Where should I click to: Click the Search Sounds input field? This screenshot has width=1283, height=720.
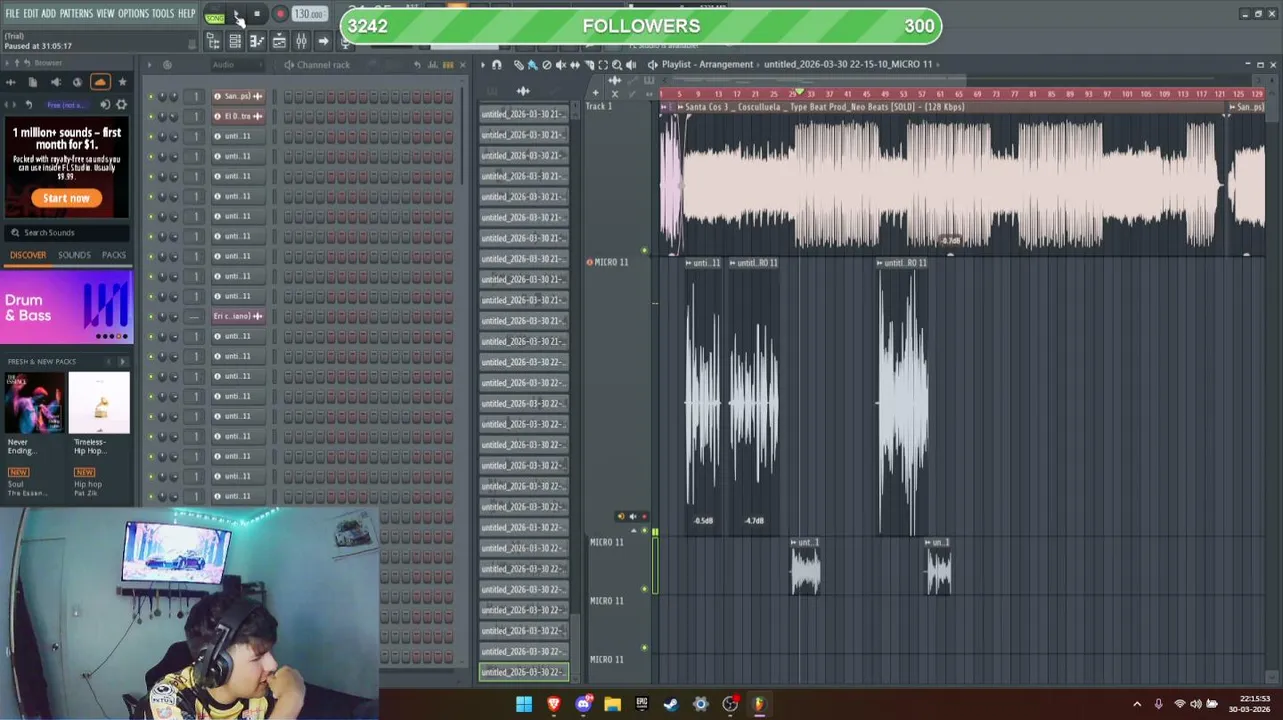click(68, 232)
